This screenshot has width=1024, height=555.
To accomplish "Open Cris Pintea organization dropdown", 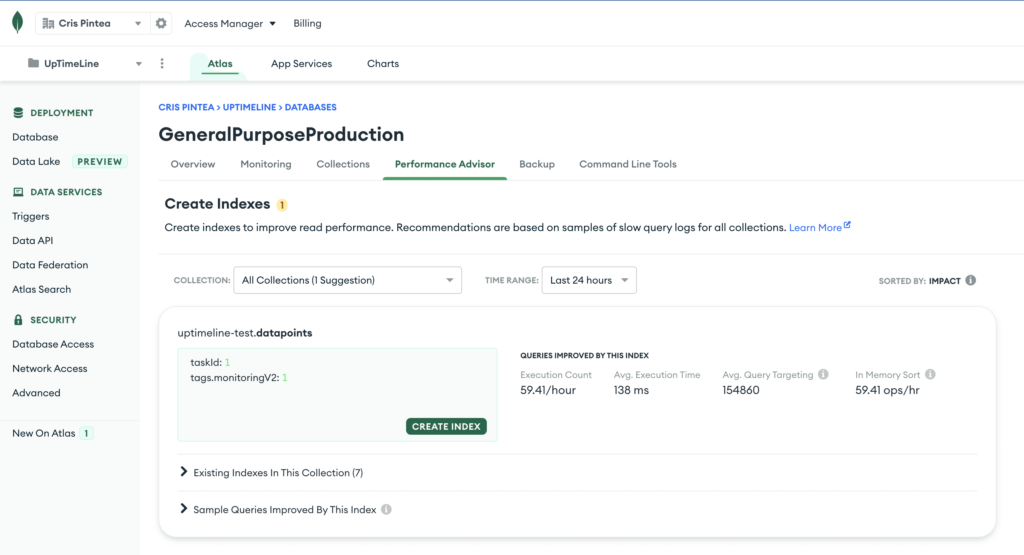I will [92, 24].
